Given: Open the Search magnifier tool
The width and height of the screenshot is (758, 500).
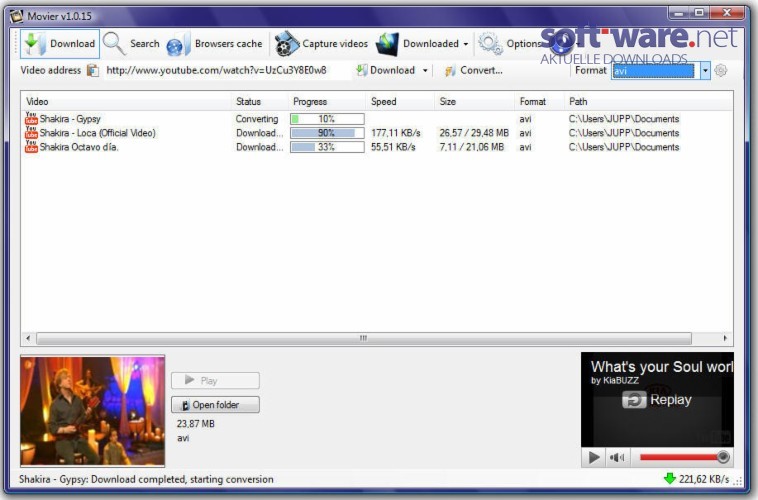Looking at the screenshot, I should [x=131, y=44].
